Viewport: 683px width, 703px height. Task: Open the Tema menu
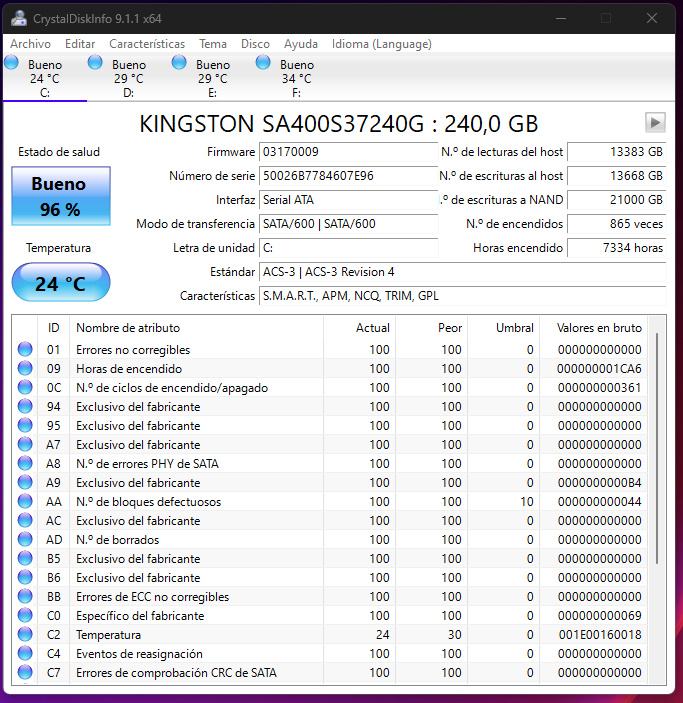(213, 44)
